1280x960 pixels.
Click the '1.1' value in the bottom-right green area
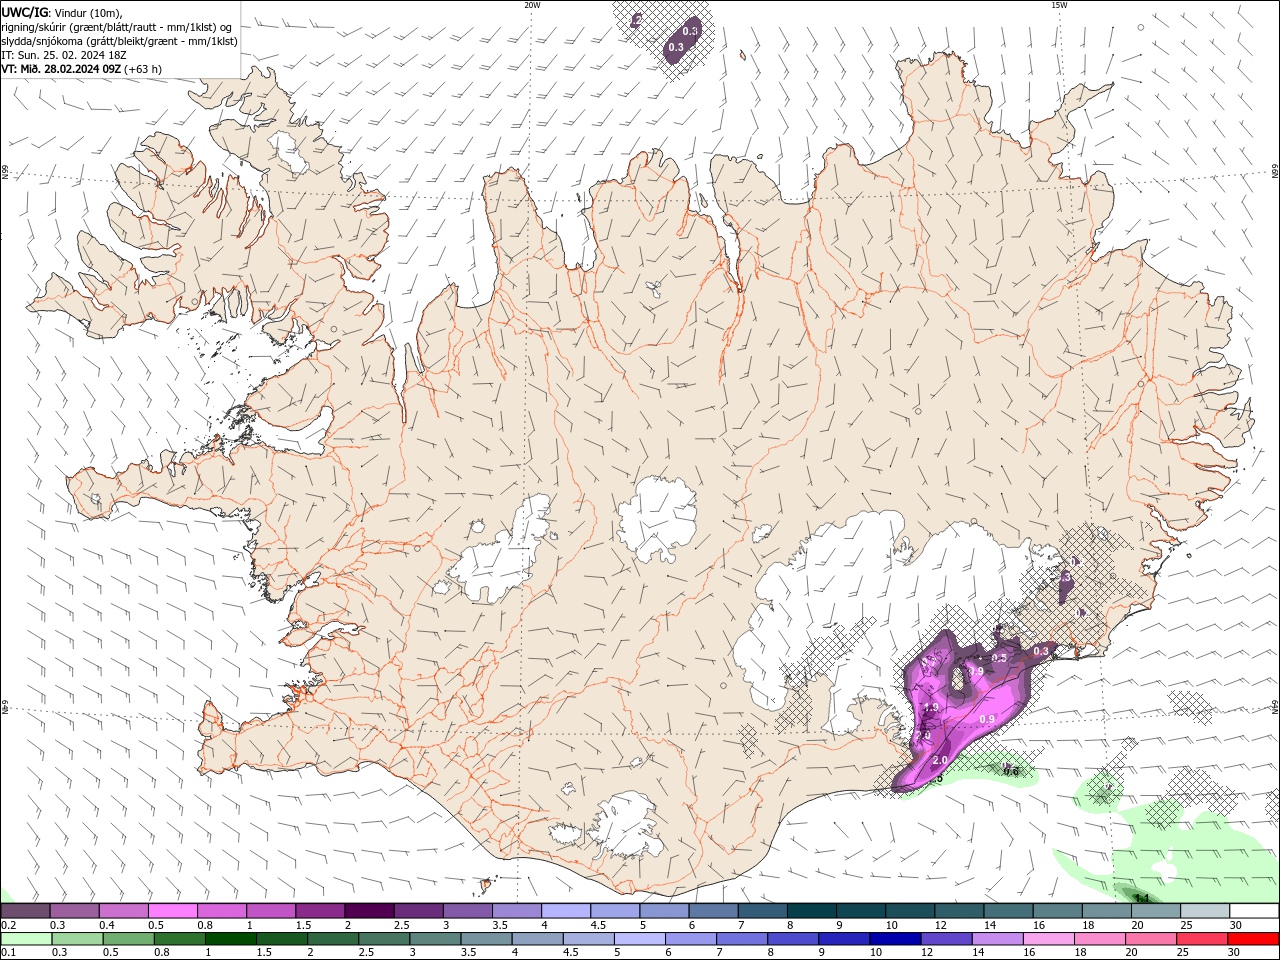(x=1142, y=898)
